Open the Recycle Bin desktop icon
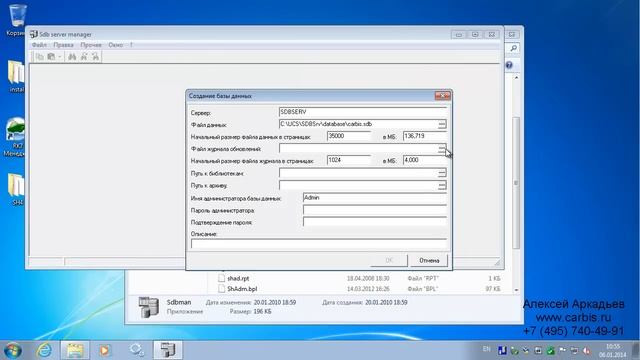 [16, 20]
